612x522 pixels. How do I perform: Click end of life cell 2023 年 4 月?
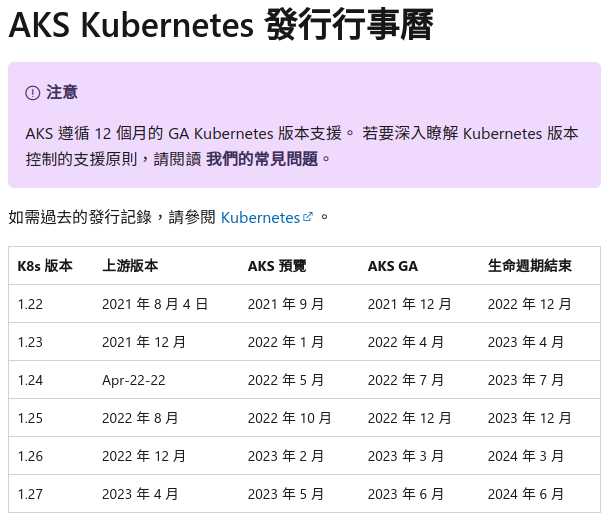tap(526, 342)
